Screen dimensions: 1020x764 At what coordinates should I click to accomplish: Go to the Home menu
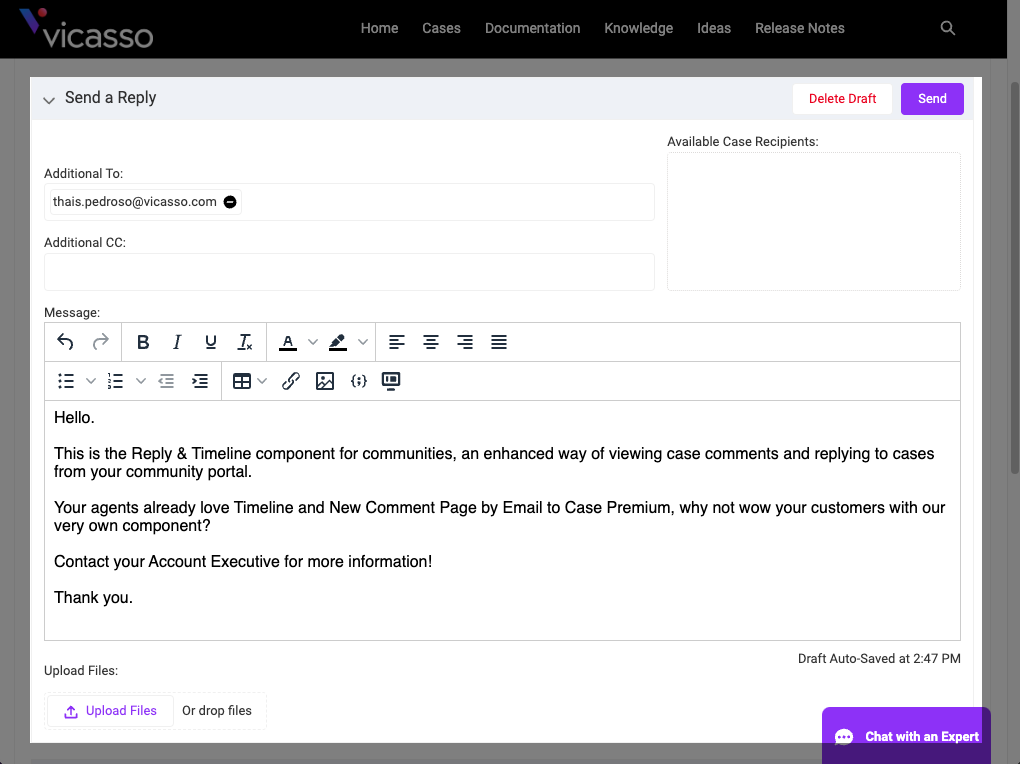pos(379,28)
